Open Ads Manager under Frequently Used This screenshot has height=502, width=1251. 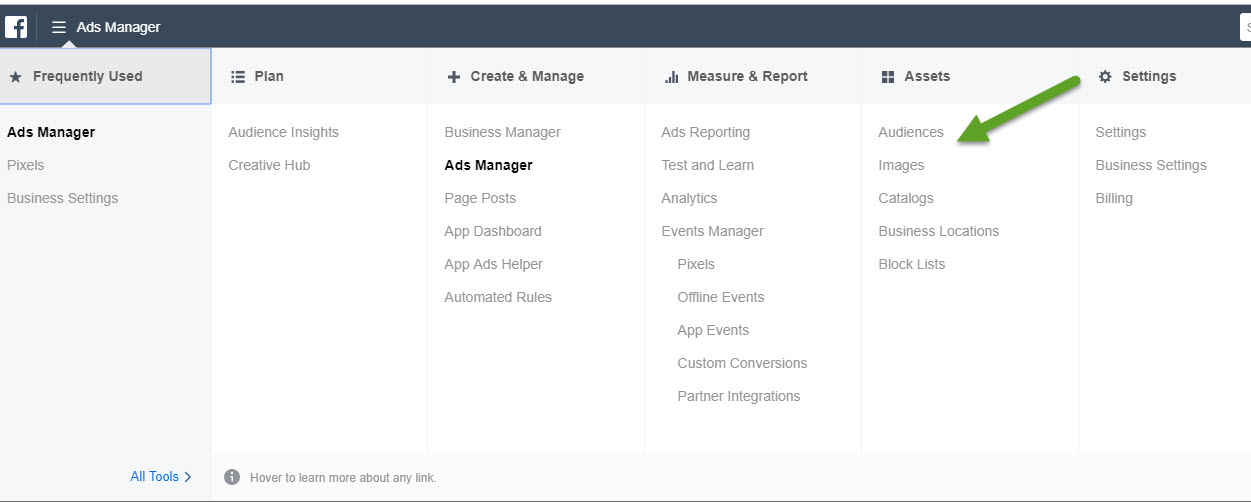51,132
